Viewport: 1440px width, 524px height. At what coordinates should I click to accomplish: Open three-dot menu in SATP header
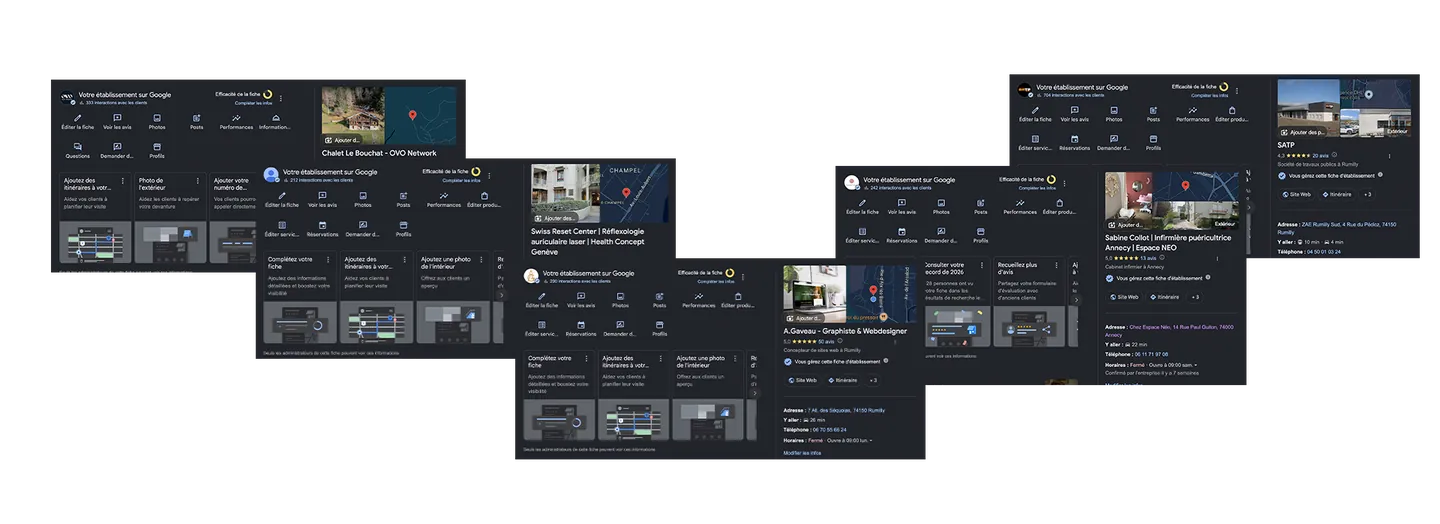click(x=1237, y=90)
